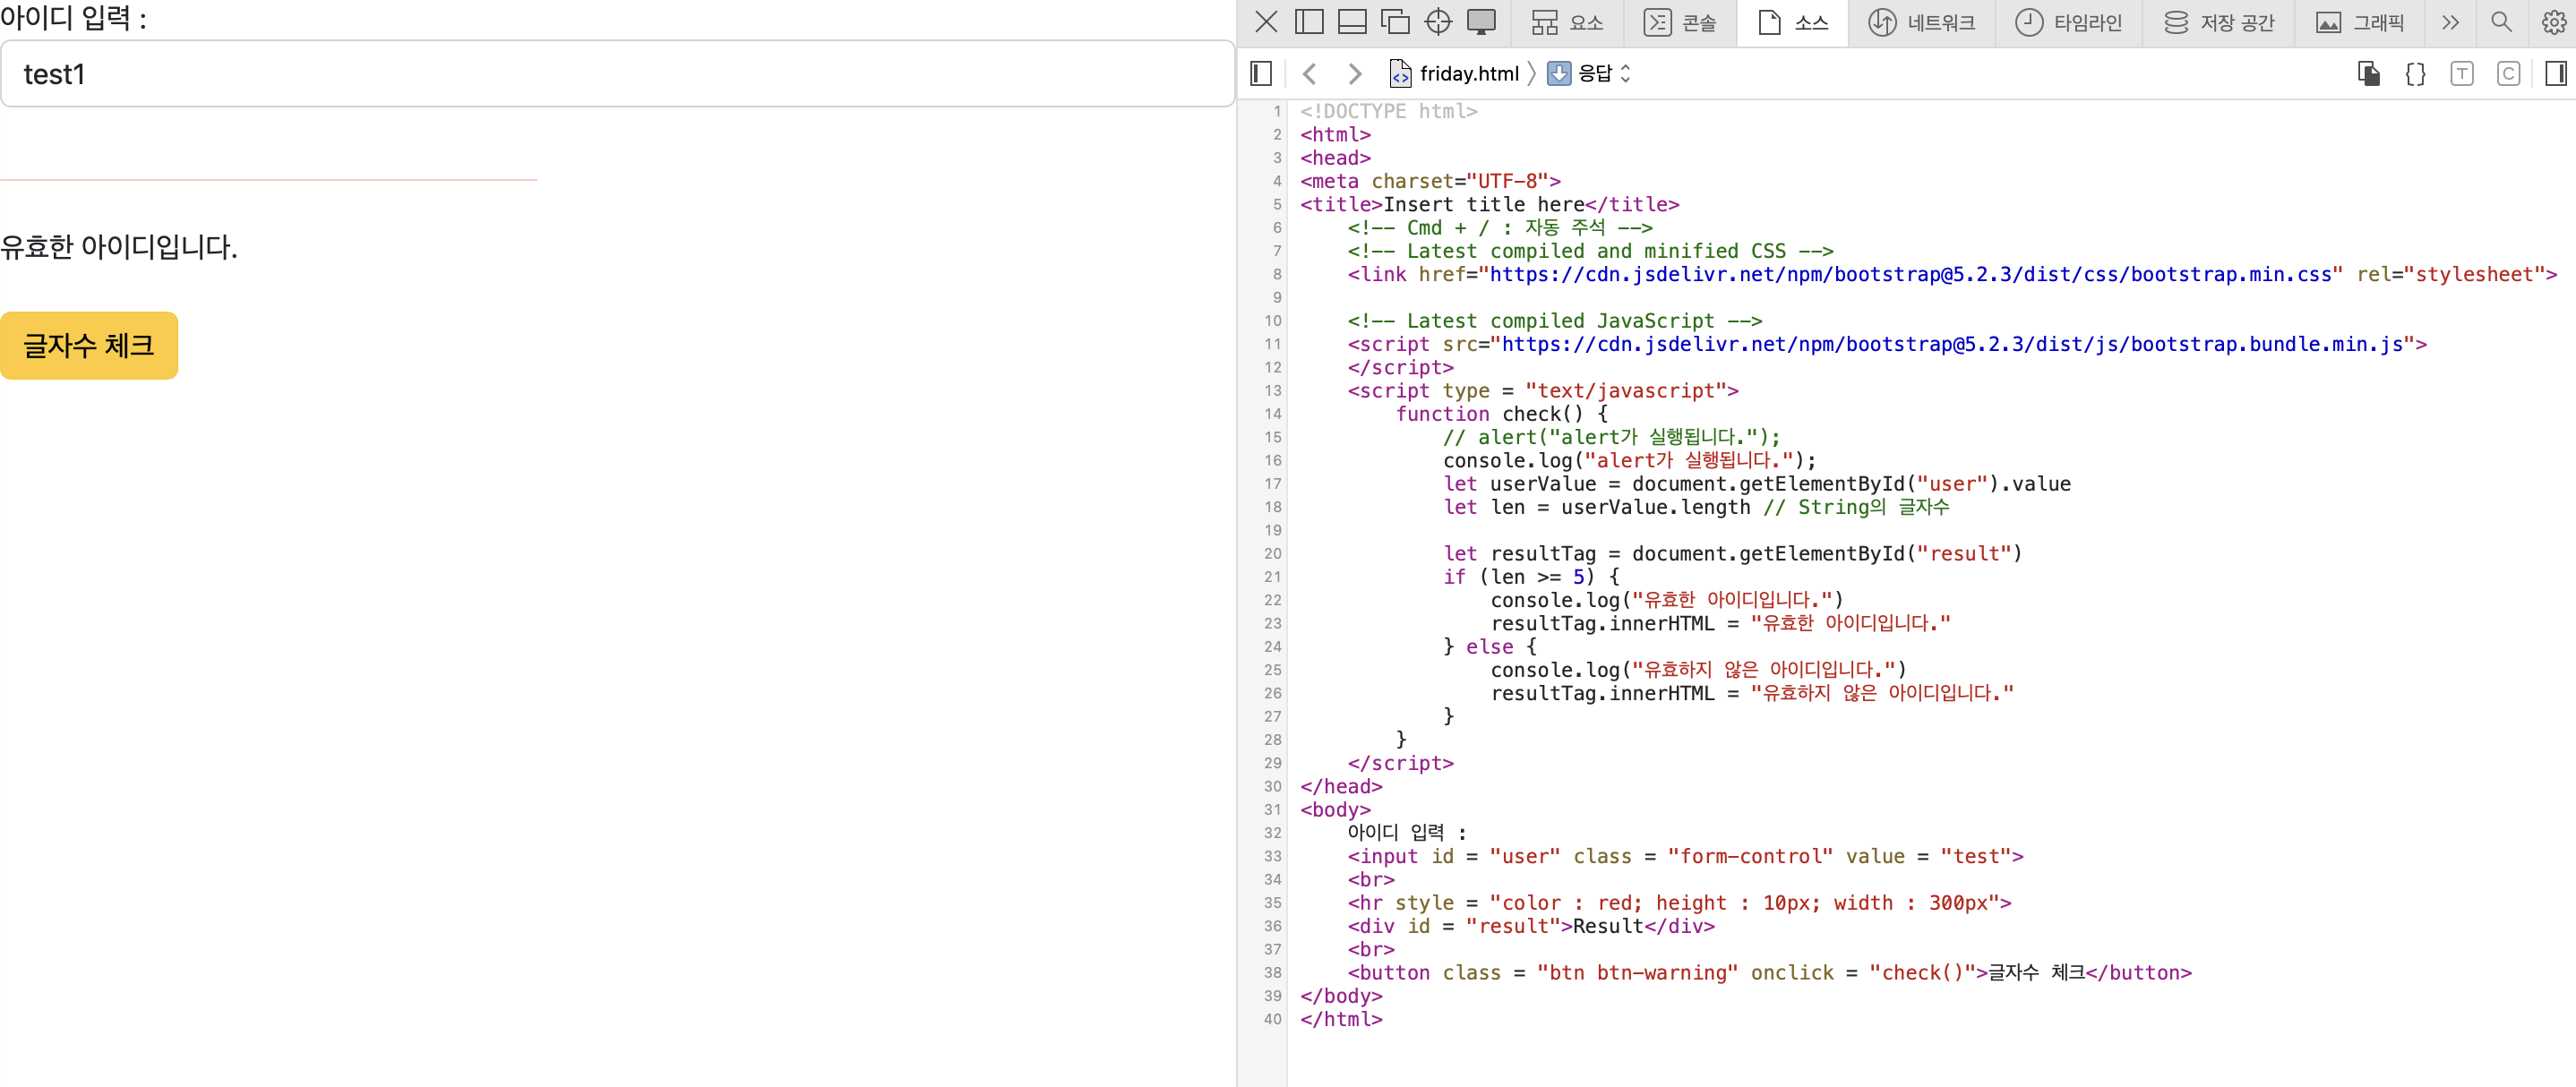Set breakpoint on line number 26

coord(1272,693)
